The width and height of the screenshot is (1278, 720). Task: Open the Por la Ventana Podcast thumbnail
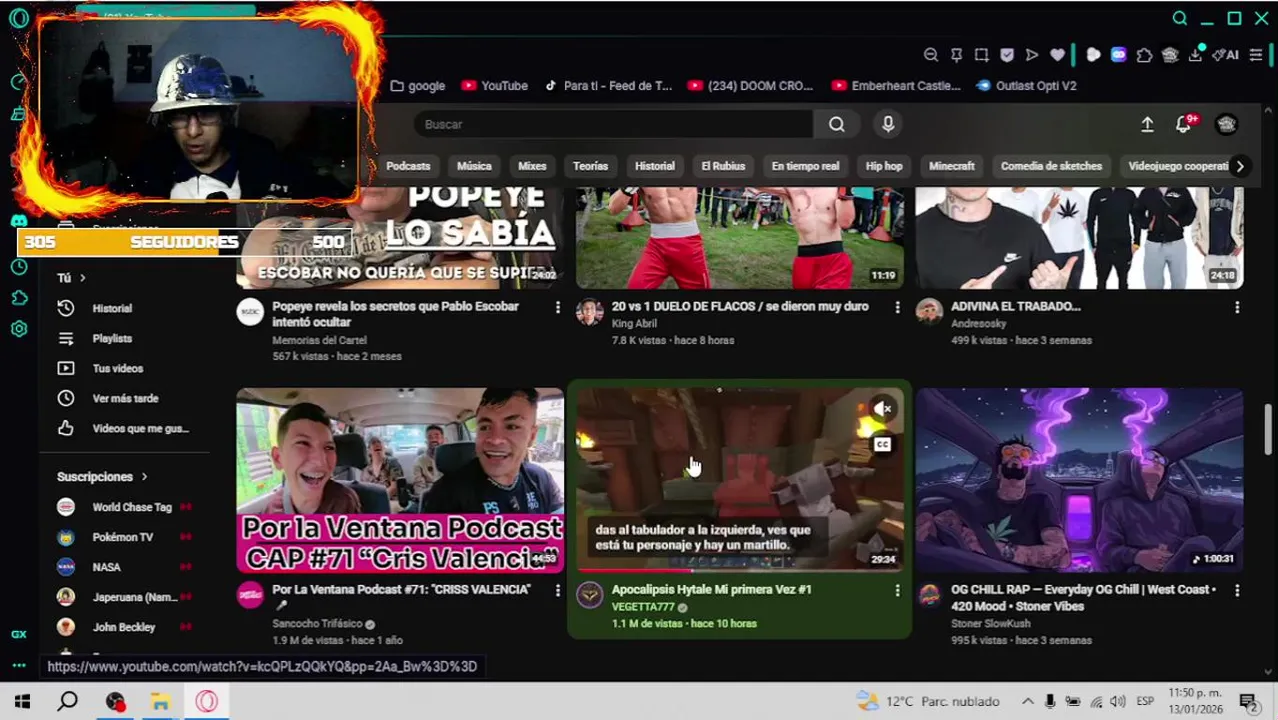[400, 480]
